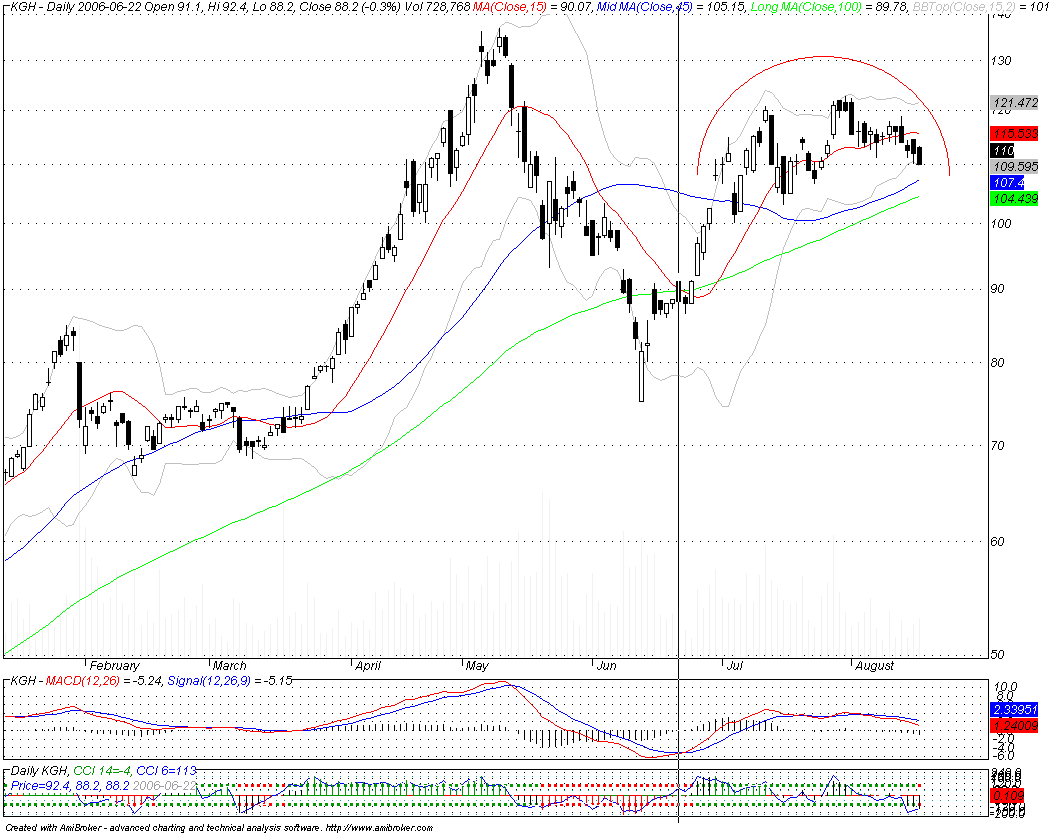Click the 130 price axis label

(x=1002, y=61)
